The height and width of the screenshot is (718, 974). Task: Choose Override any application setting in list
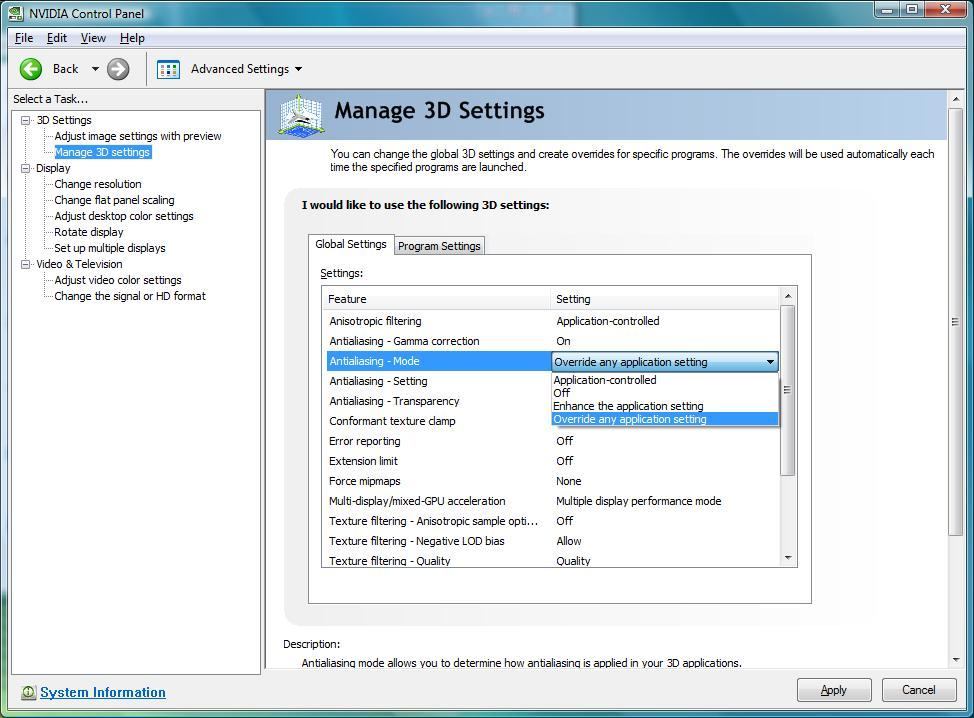pyautogui.click(x=665, y=419)
